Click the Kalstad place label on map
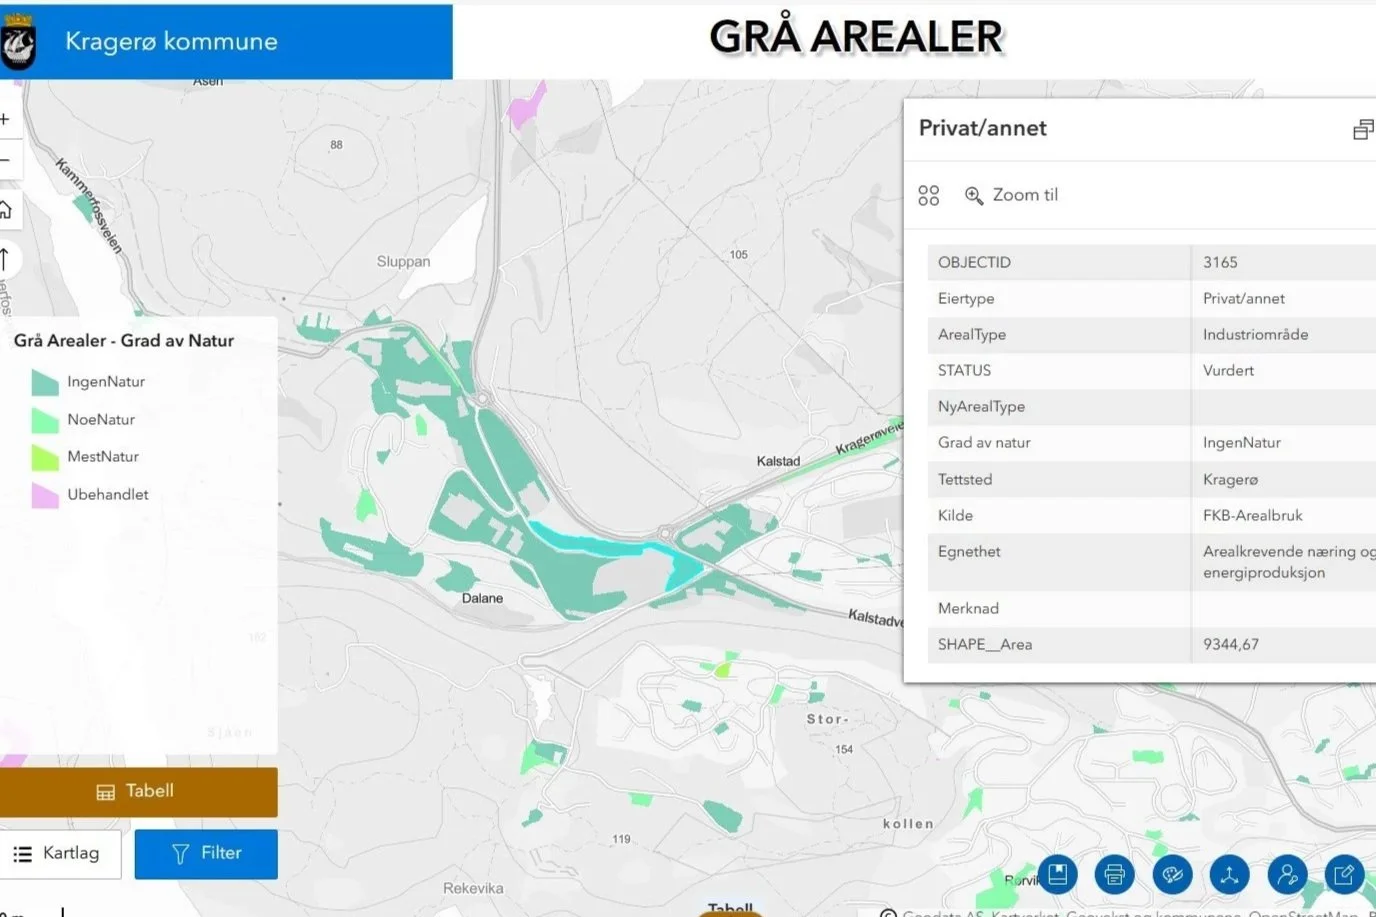1376x917 pixels. [778, 461]
